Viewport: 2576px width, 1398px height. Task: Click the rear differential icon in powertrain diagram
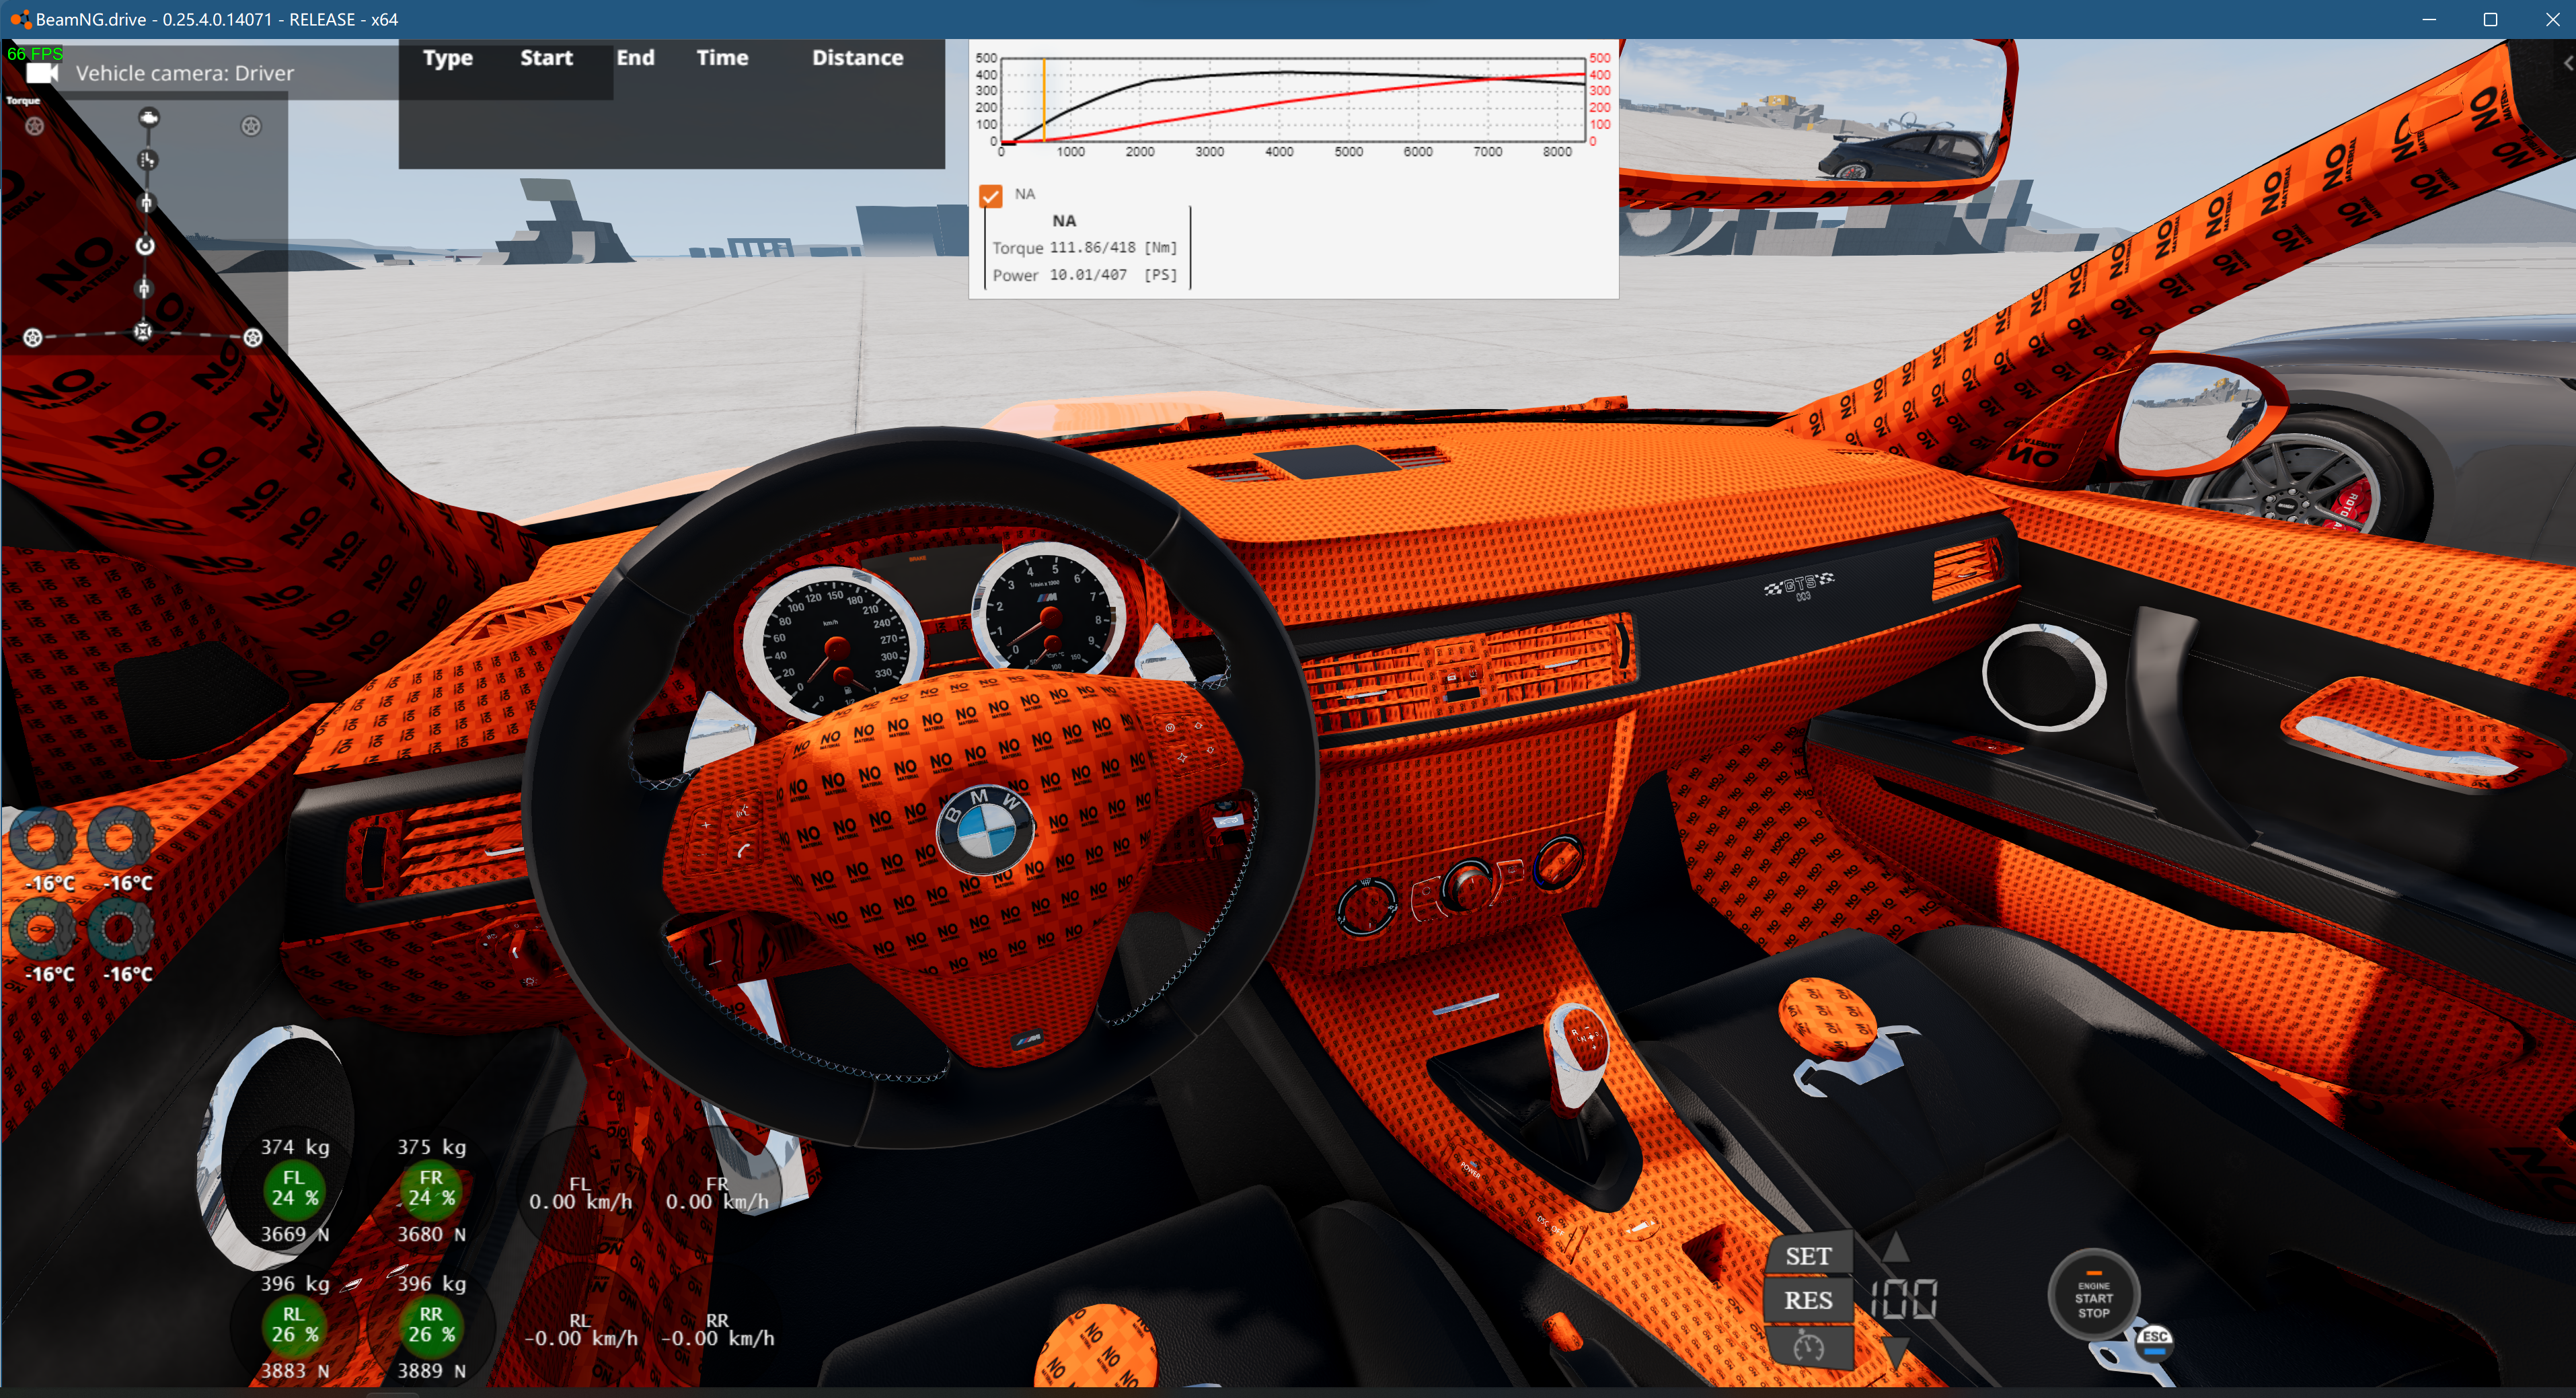tap(143, 332)
